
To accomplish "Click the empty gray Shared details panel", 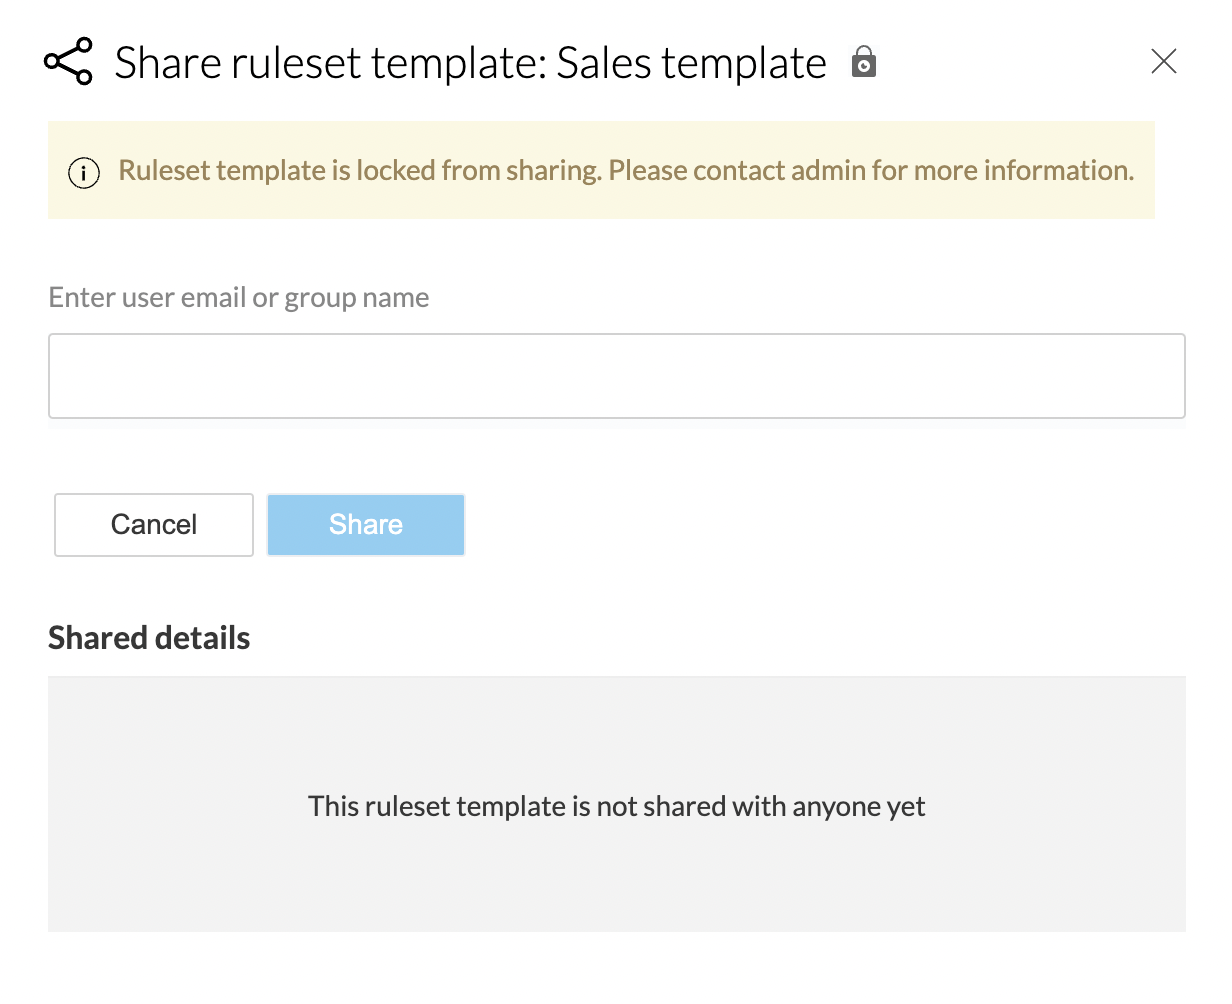I will [616, 880].
